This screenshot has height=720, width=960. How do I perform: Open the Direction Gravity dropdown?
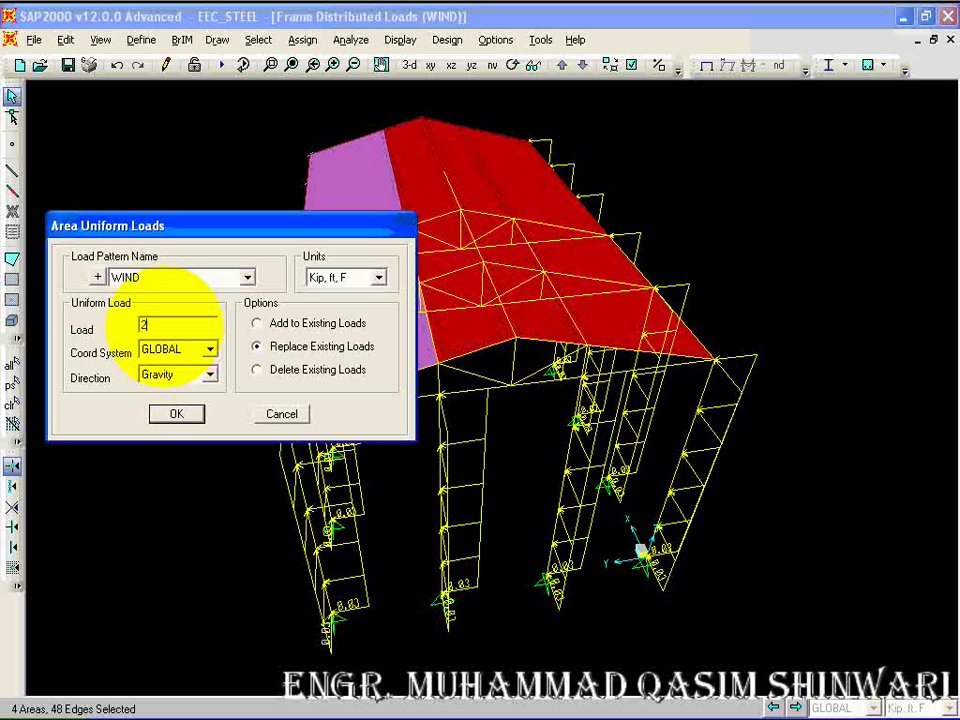[x=210, y=374]
